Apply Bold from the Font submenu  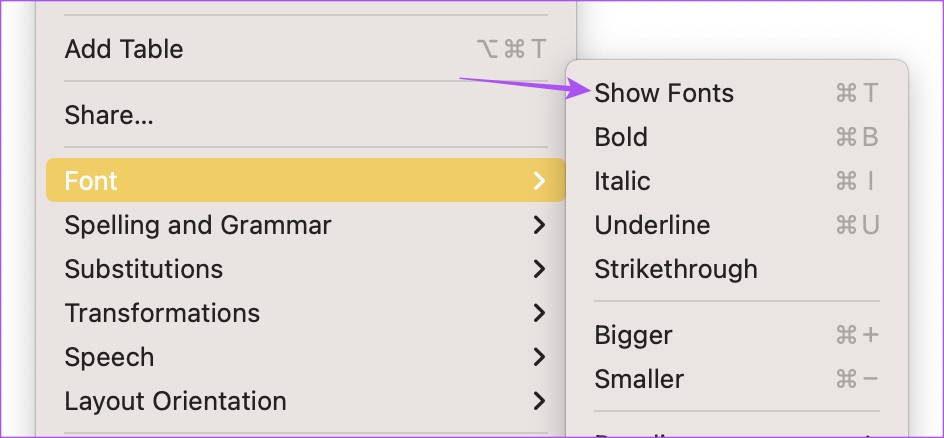click(x=621, y=137)
